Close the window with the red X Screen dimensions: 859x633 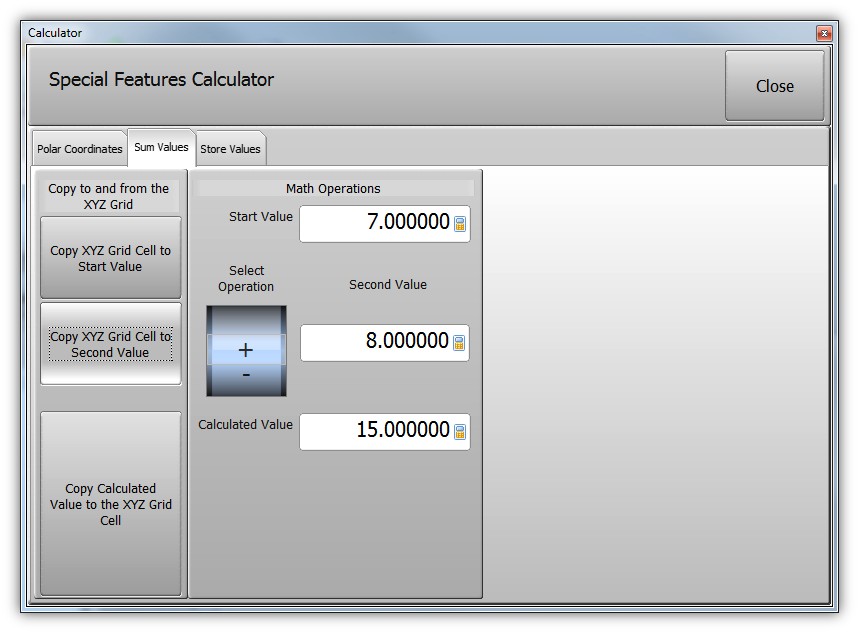tap(824, 33)
